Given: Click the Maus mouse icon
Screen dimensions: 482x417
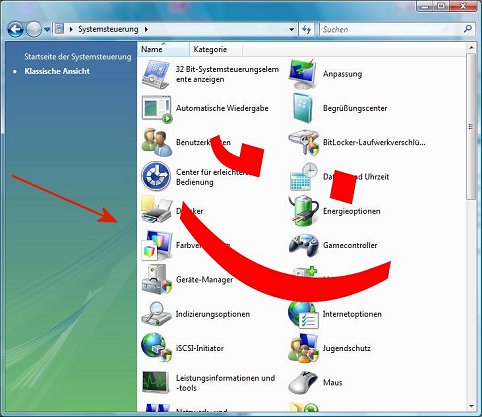Looking at the screenshot, I should tap(303, 383).
